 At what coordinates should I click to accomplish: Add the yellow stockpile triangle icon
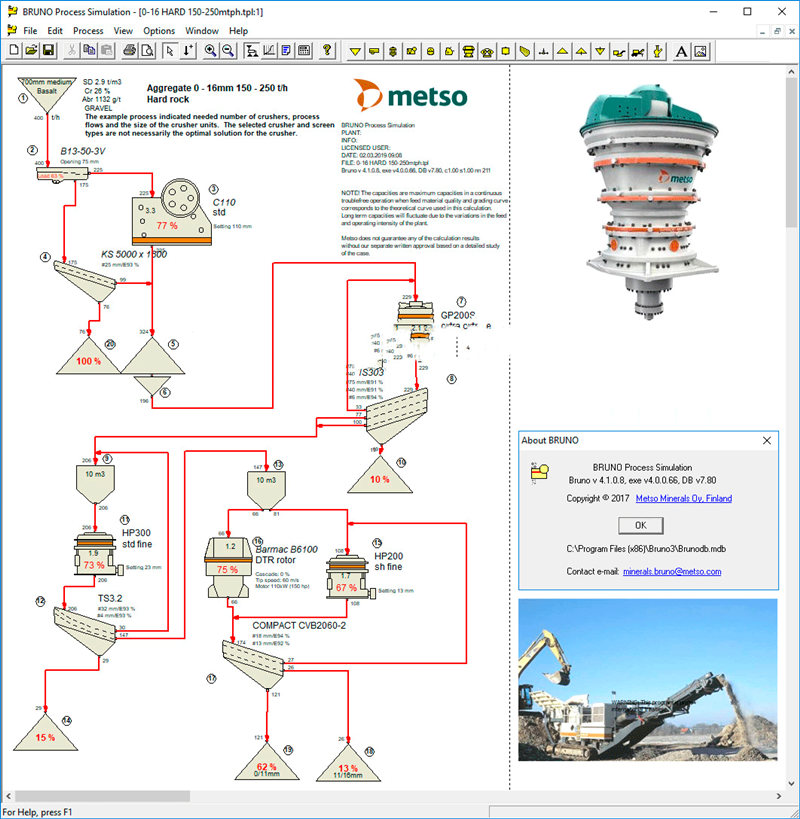point(562,51)
